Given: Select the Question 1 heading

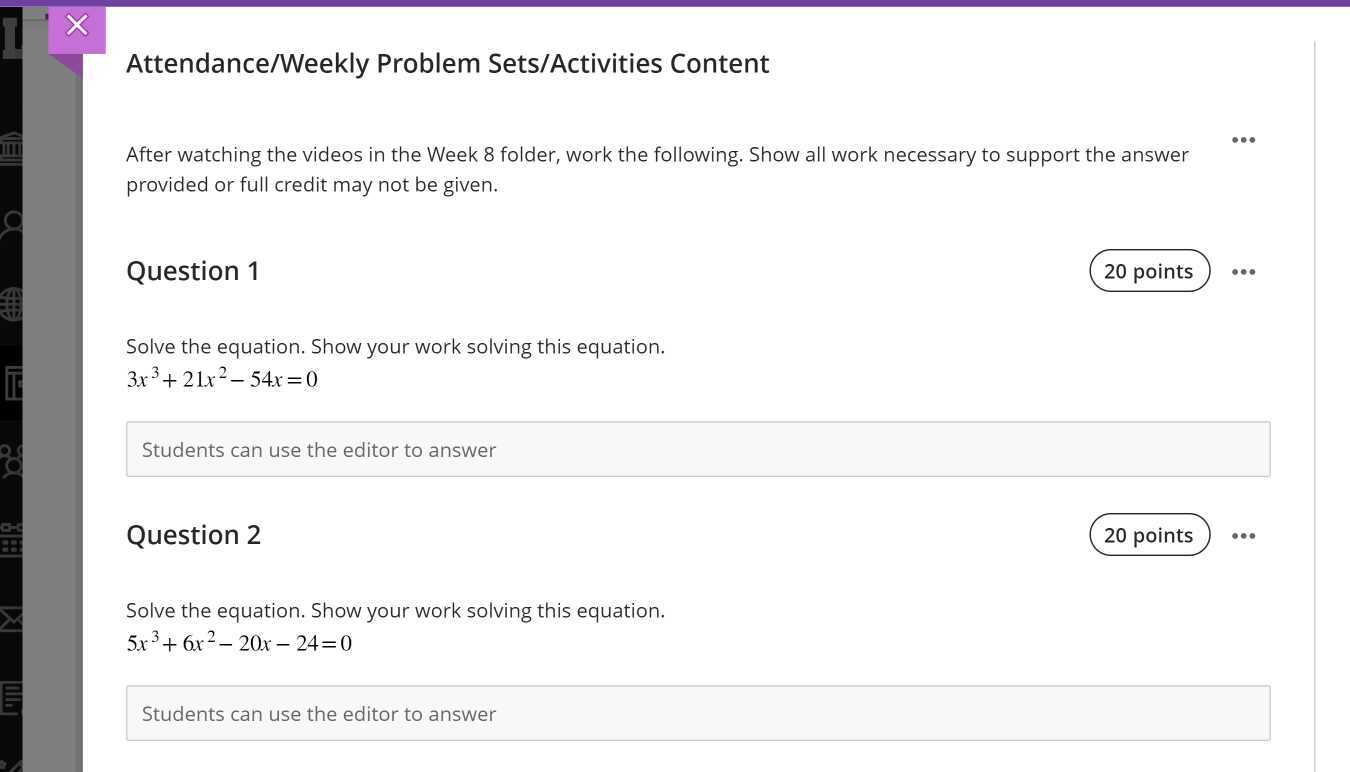Looking at the screenshot, I should (193, 271).
